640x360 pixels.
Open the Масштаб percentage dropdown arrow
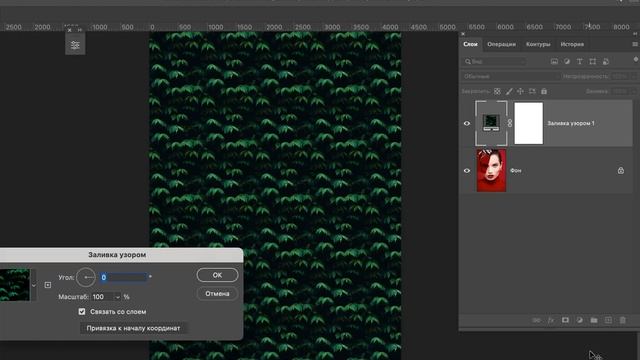(118, 297)
